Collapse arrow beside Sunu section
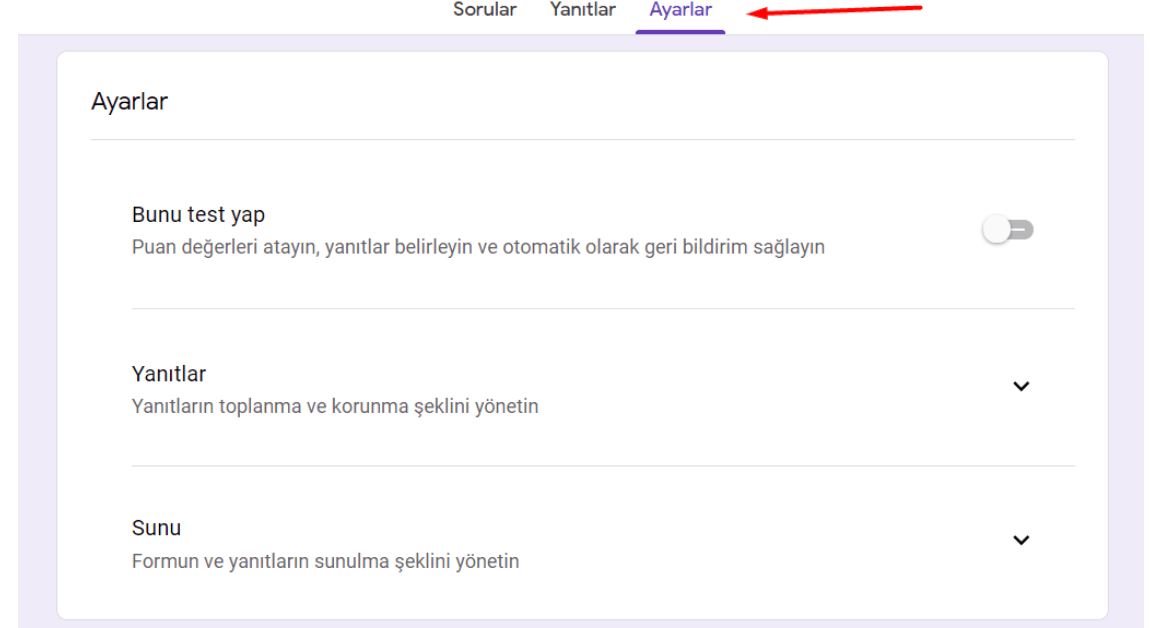This screenshot has width=1150, height=628. [x=1022, y=540]
